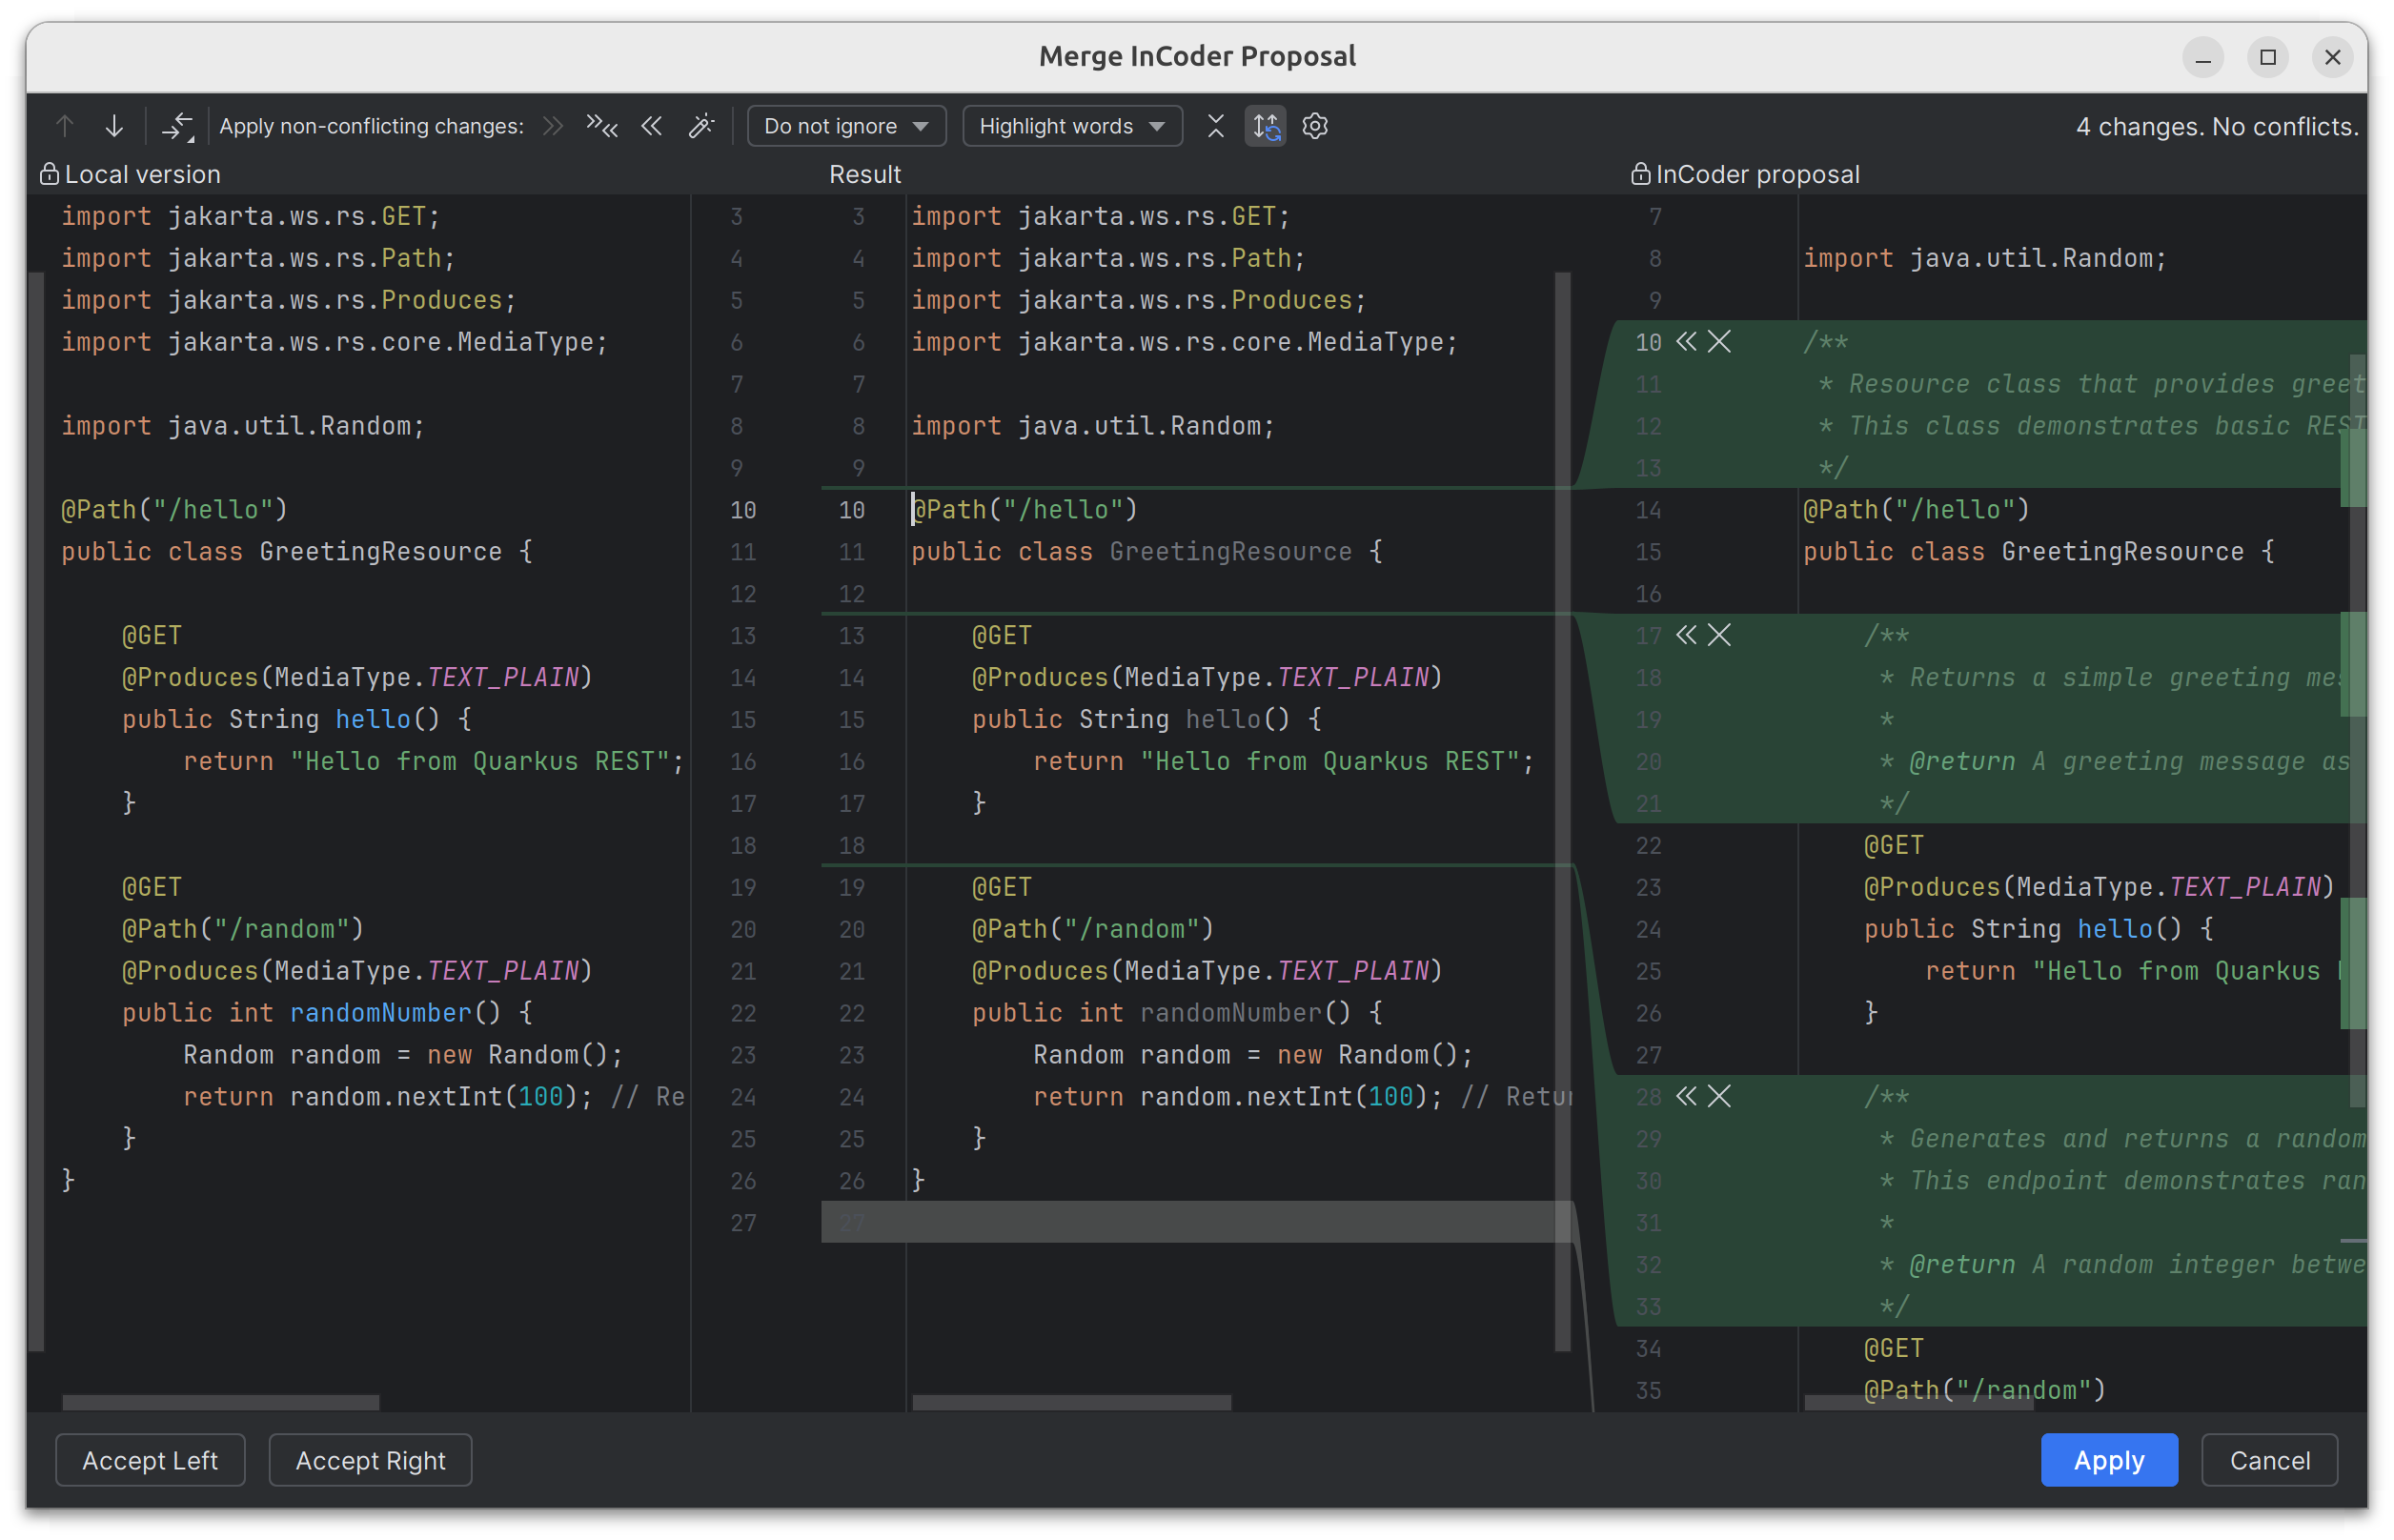Apply all non-conflicting changes button
2394x1540 pixels.
tap(602, 126)
